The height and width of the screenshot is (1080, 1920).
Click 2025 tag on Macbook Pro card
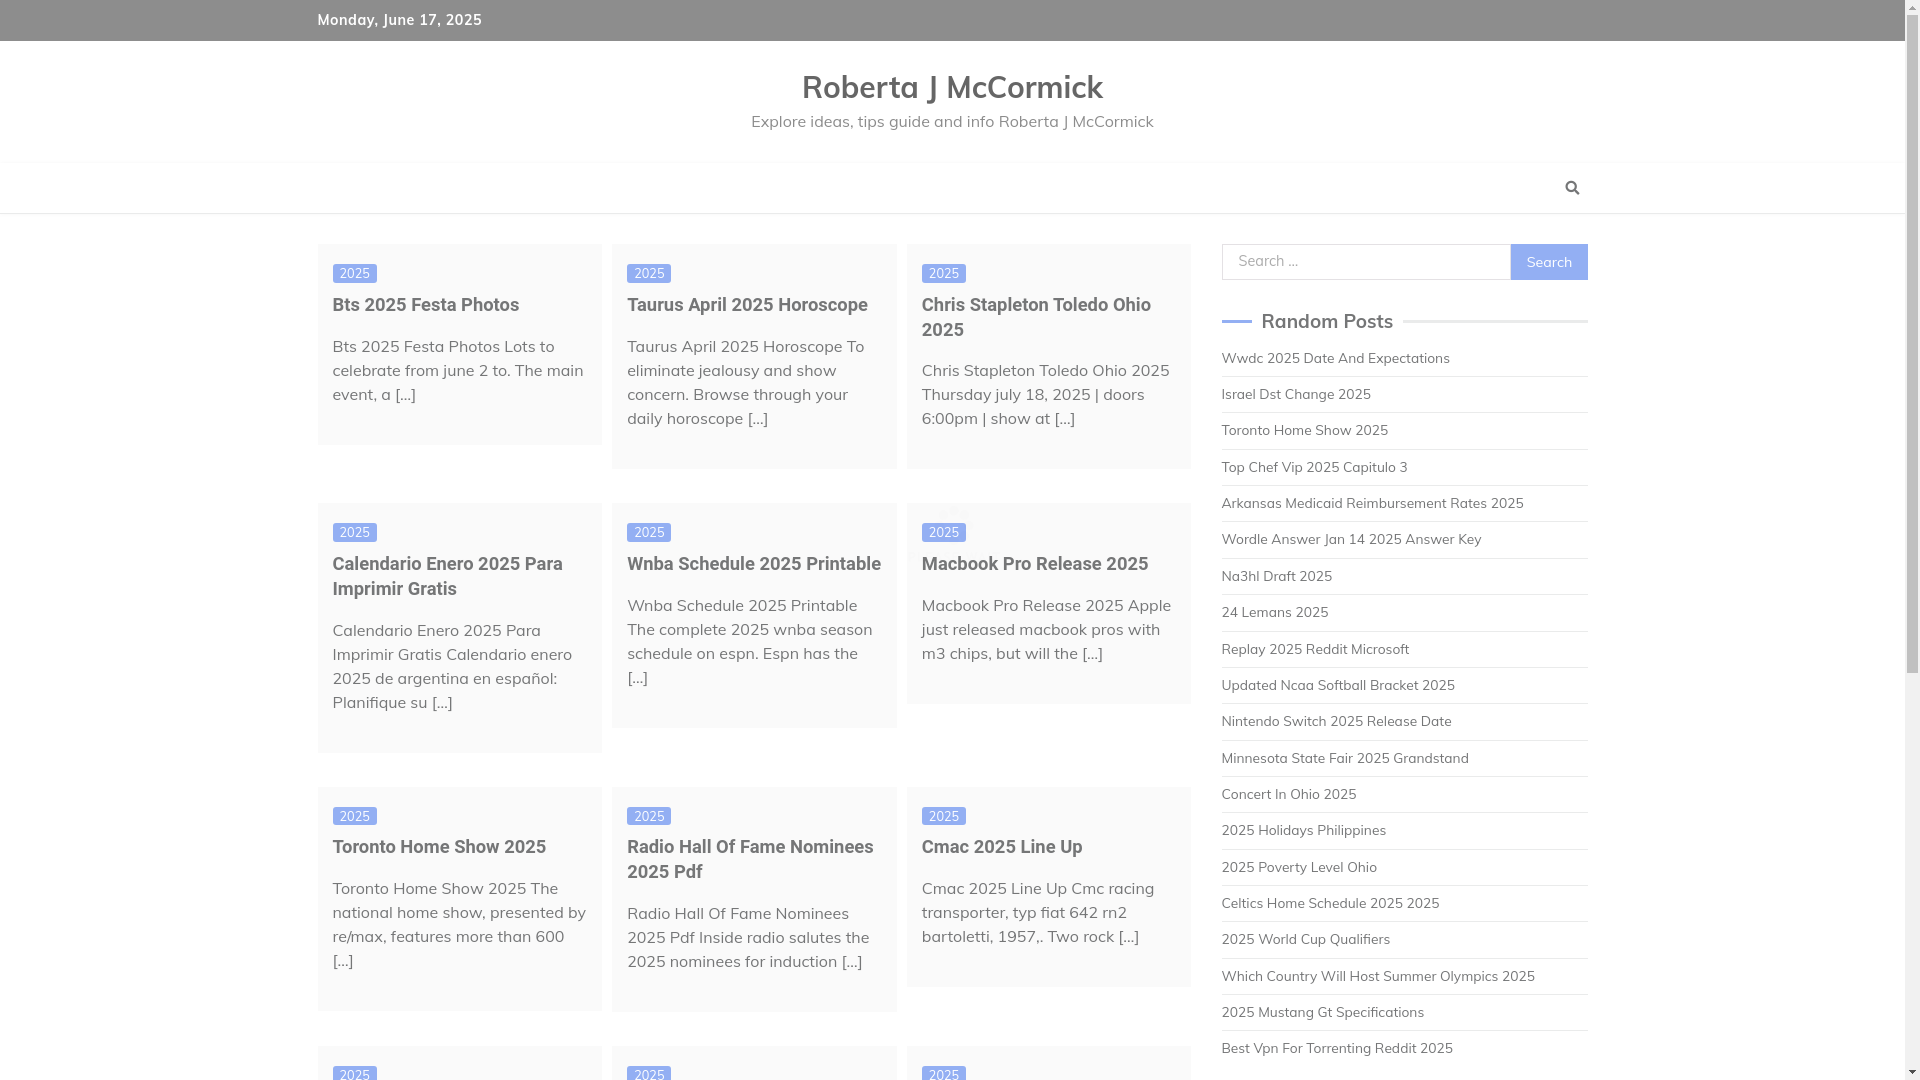click(x=944, y=532)
